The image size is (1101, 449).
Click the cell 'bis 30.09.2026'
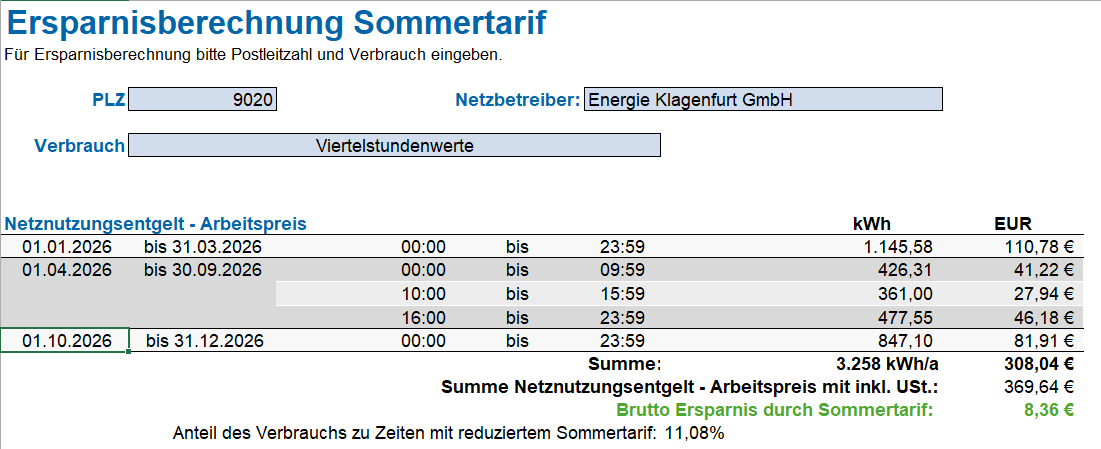[x=203, y=269]
